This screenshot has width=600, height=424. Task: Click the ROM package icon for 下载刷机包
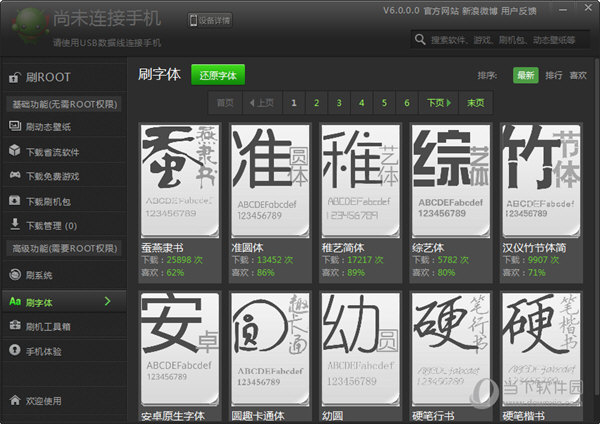pos(15,201)
